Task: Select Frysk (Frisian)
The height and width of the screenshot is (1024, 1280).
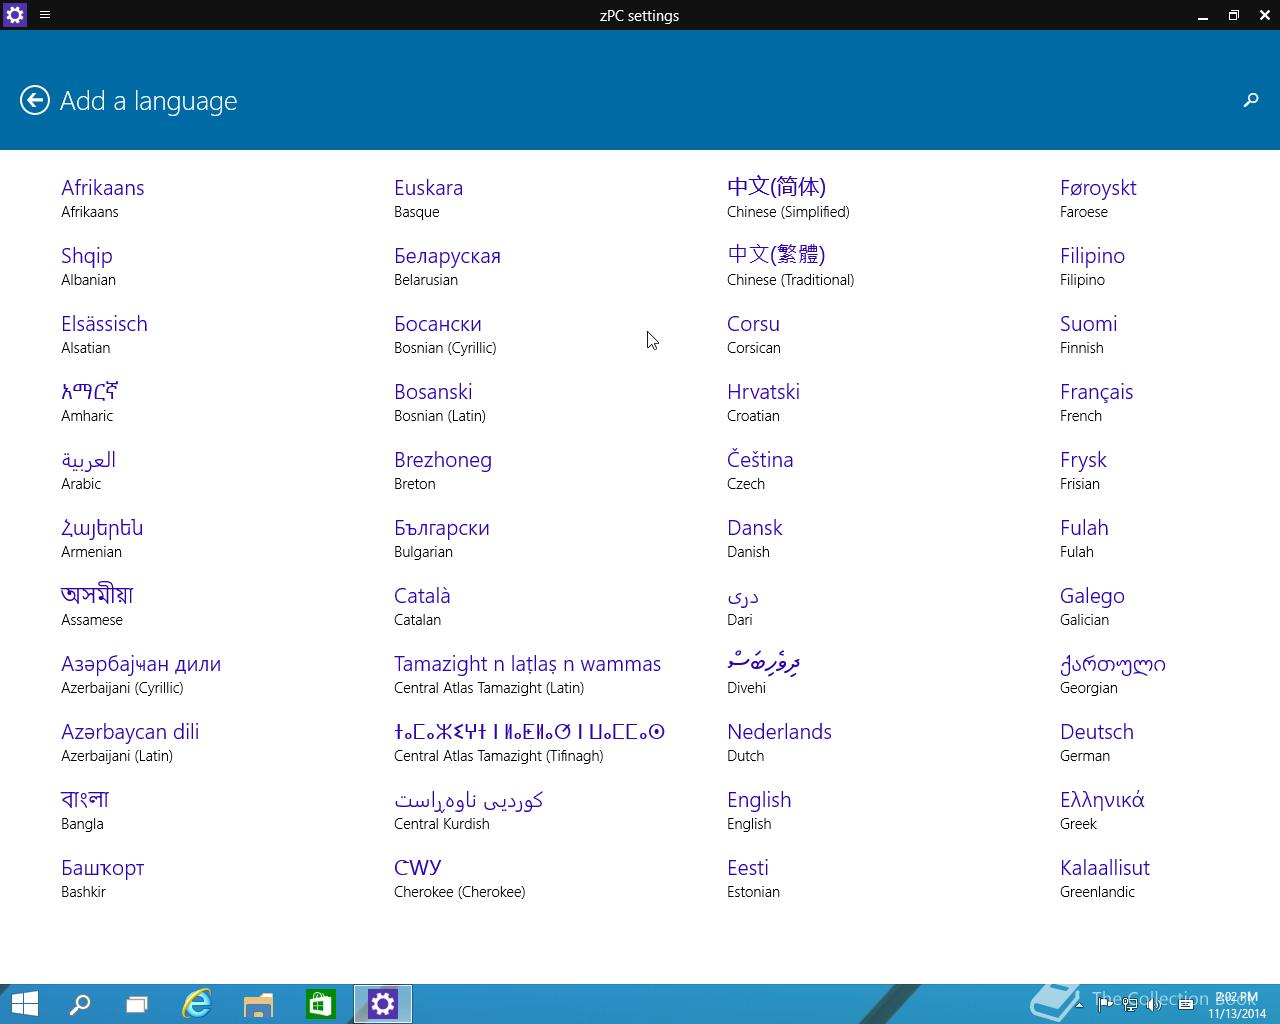Action: (x=1084, y=470)
